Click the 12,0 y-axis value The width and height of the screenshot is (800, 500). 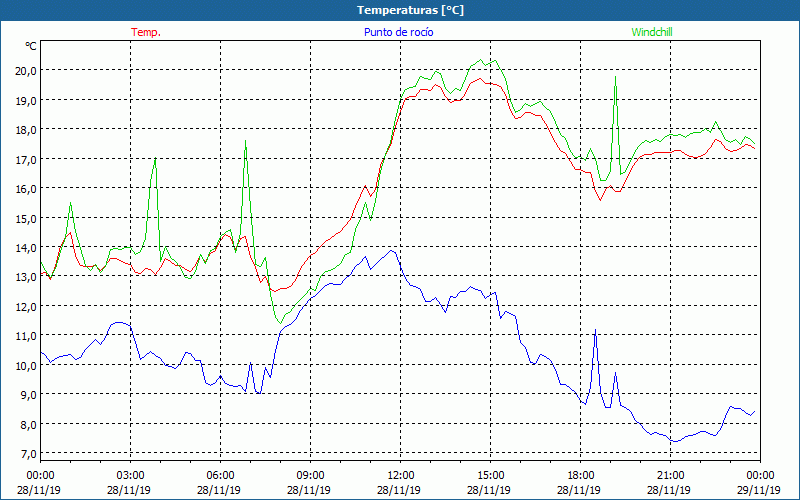(27, 306)
